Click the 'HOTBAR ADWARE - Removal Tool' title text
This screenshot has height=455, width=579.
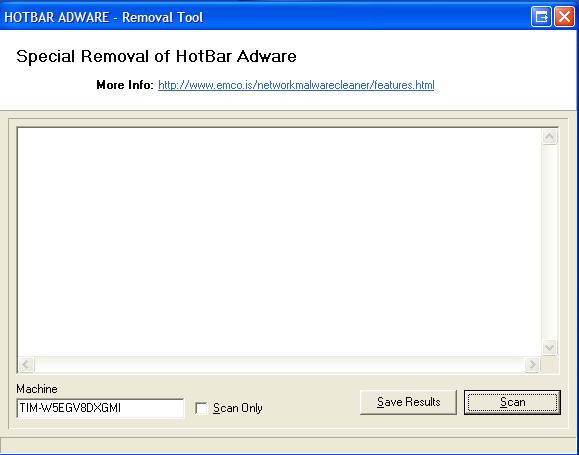pos(104,17)
